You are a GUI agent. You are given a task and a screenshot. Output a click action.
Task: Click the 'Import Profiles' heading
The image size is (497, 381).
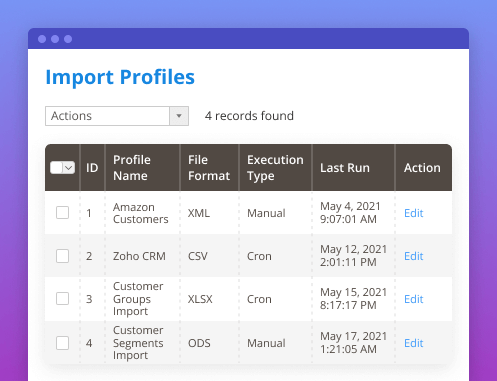click(120, 78)
